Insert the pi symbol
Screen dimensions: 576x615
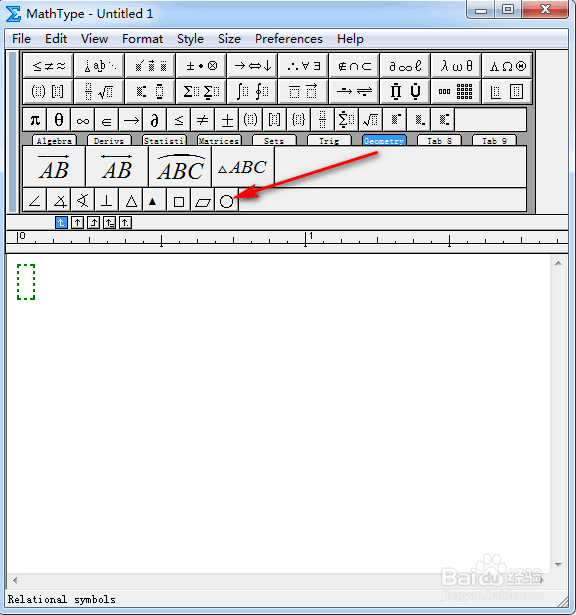[x=35, y=120]
